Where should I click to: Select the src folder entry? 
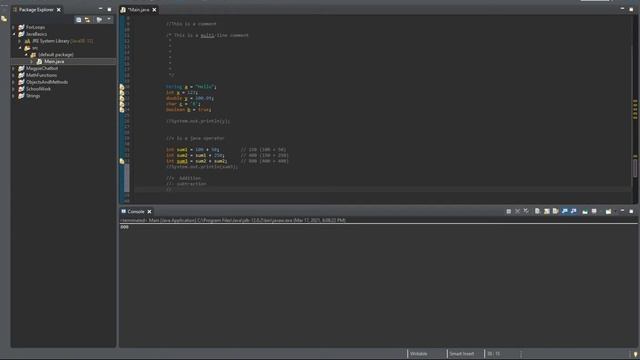35,48
